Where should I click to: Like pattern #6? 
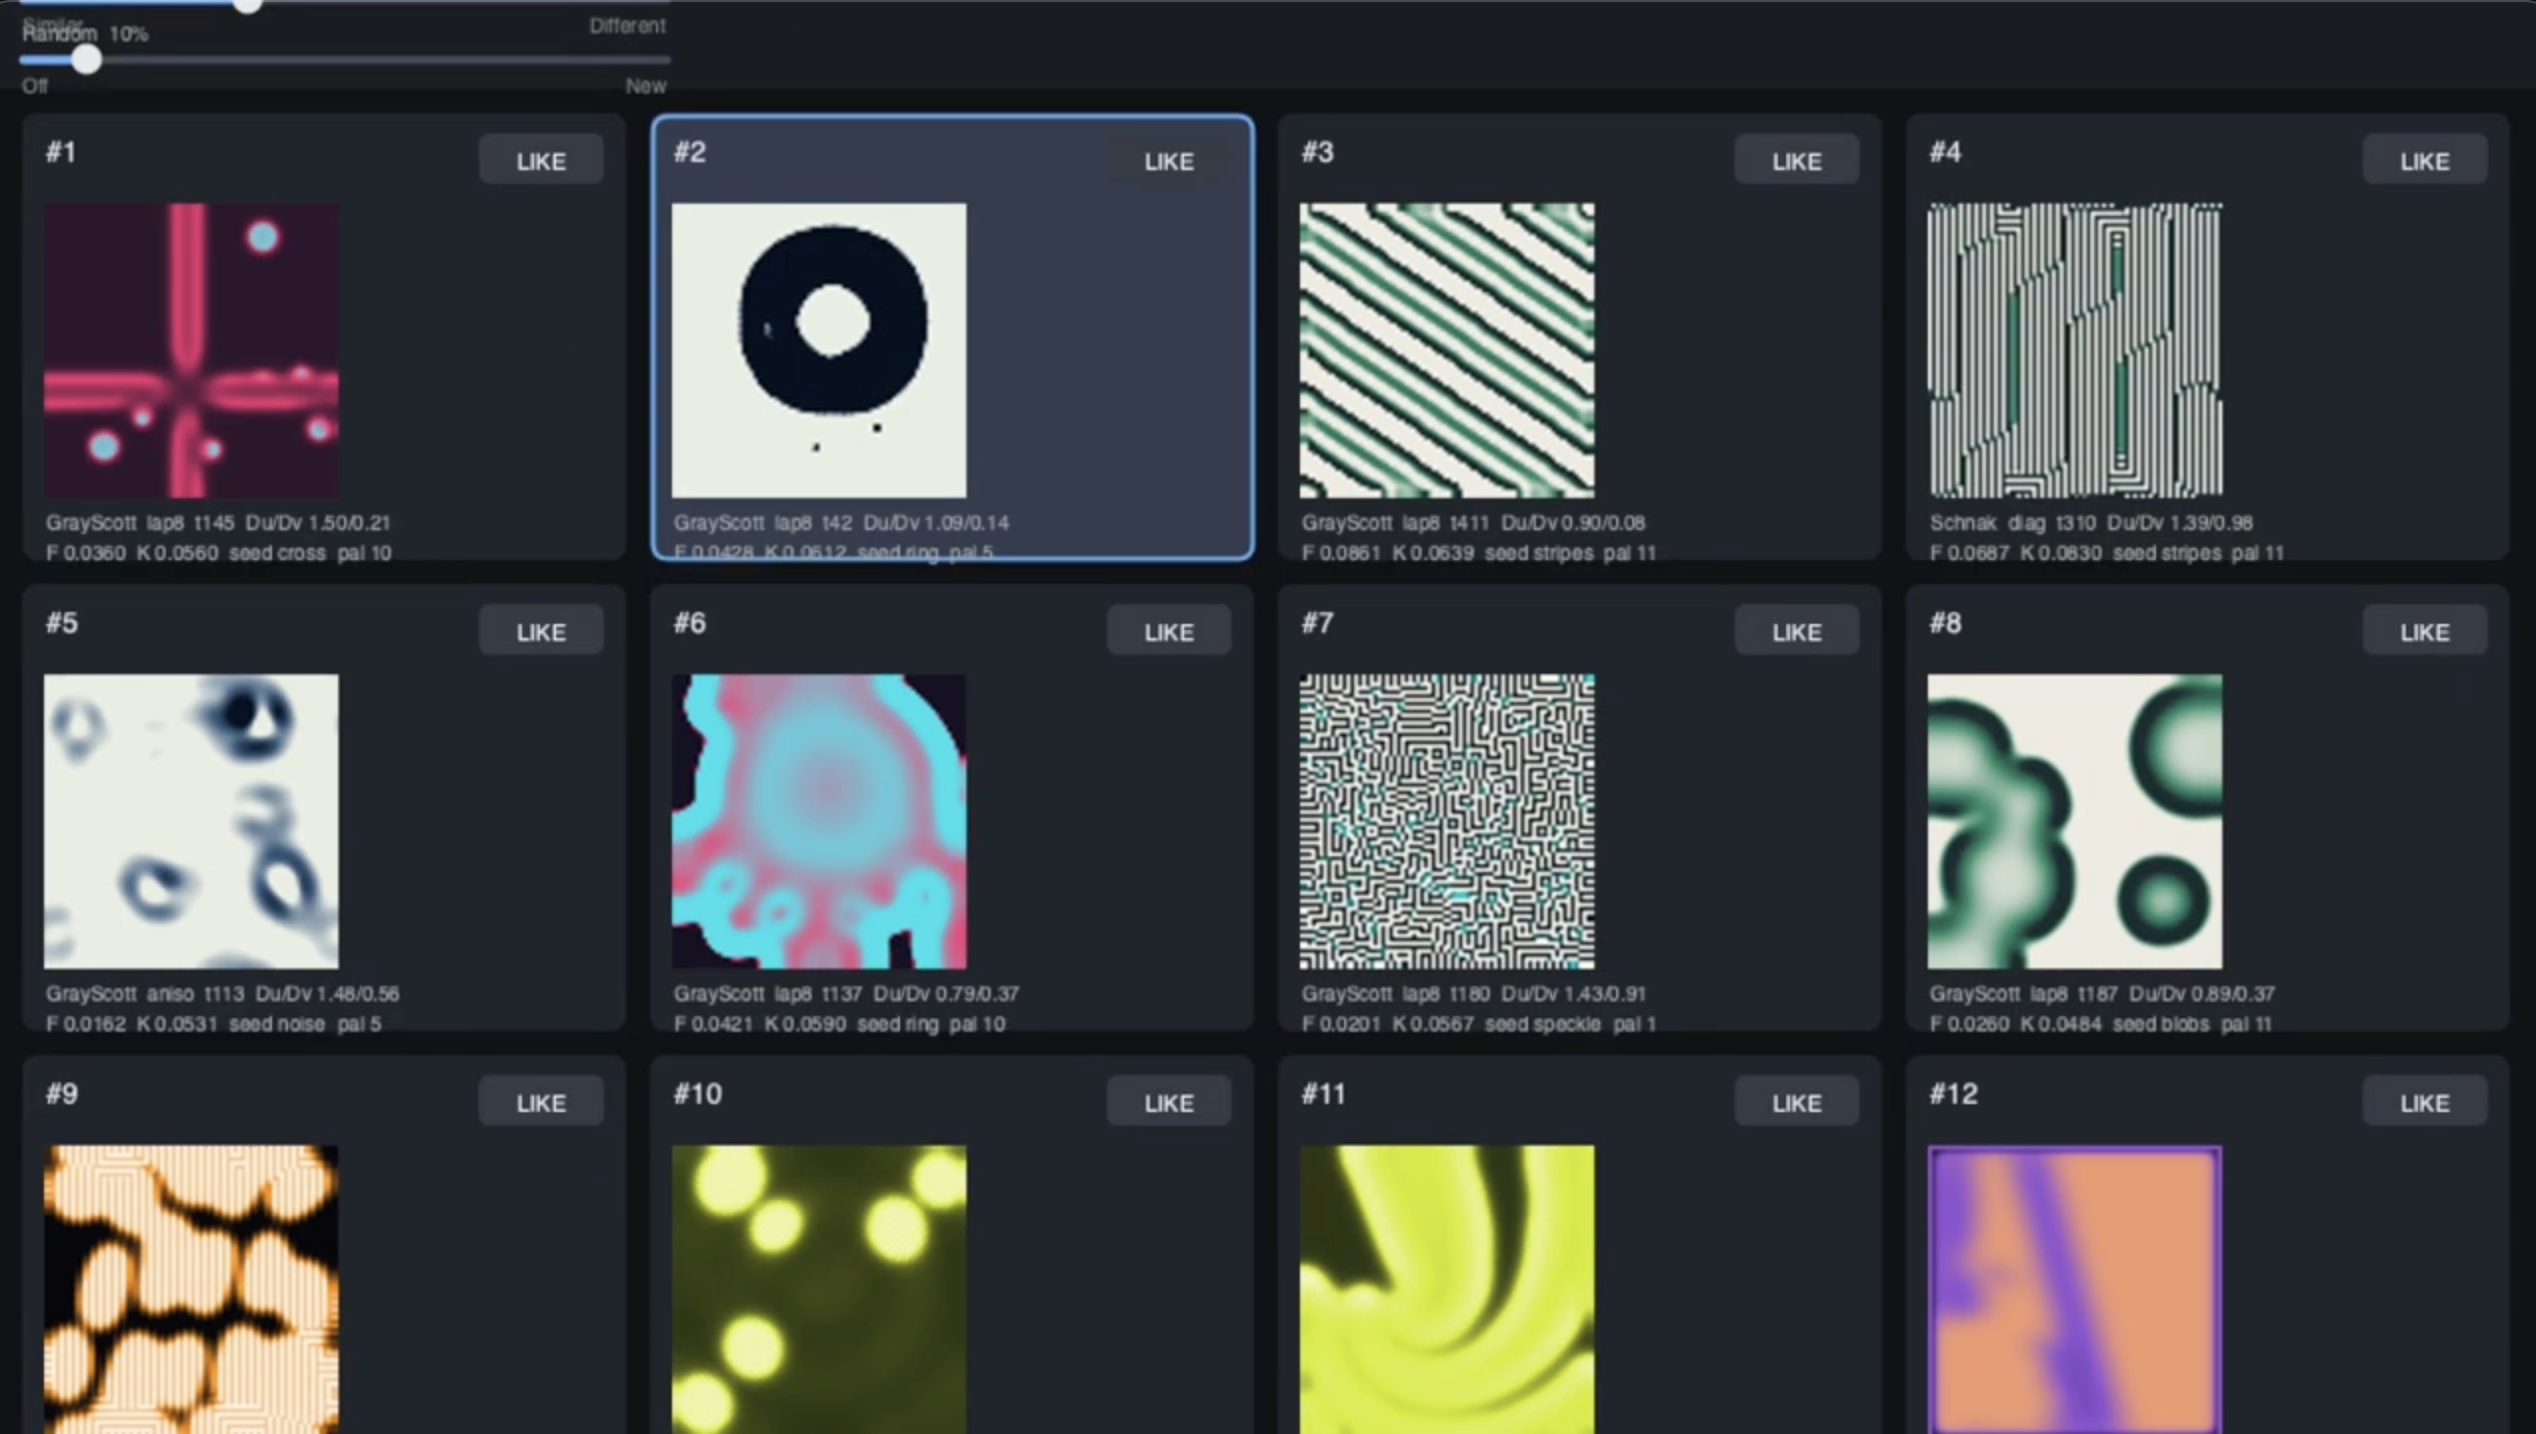pyautogui.click(x=1168, y=631)
